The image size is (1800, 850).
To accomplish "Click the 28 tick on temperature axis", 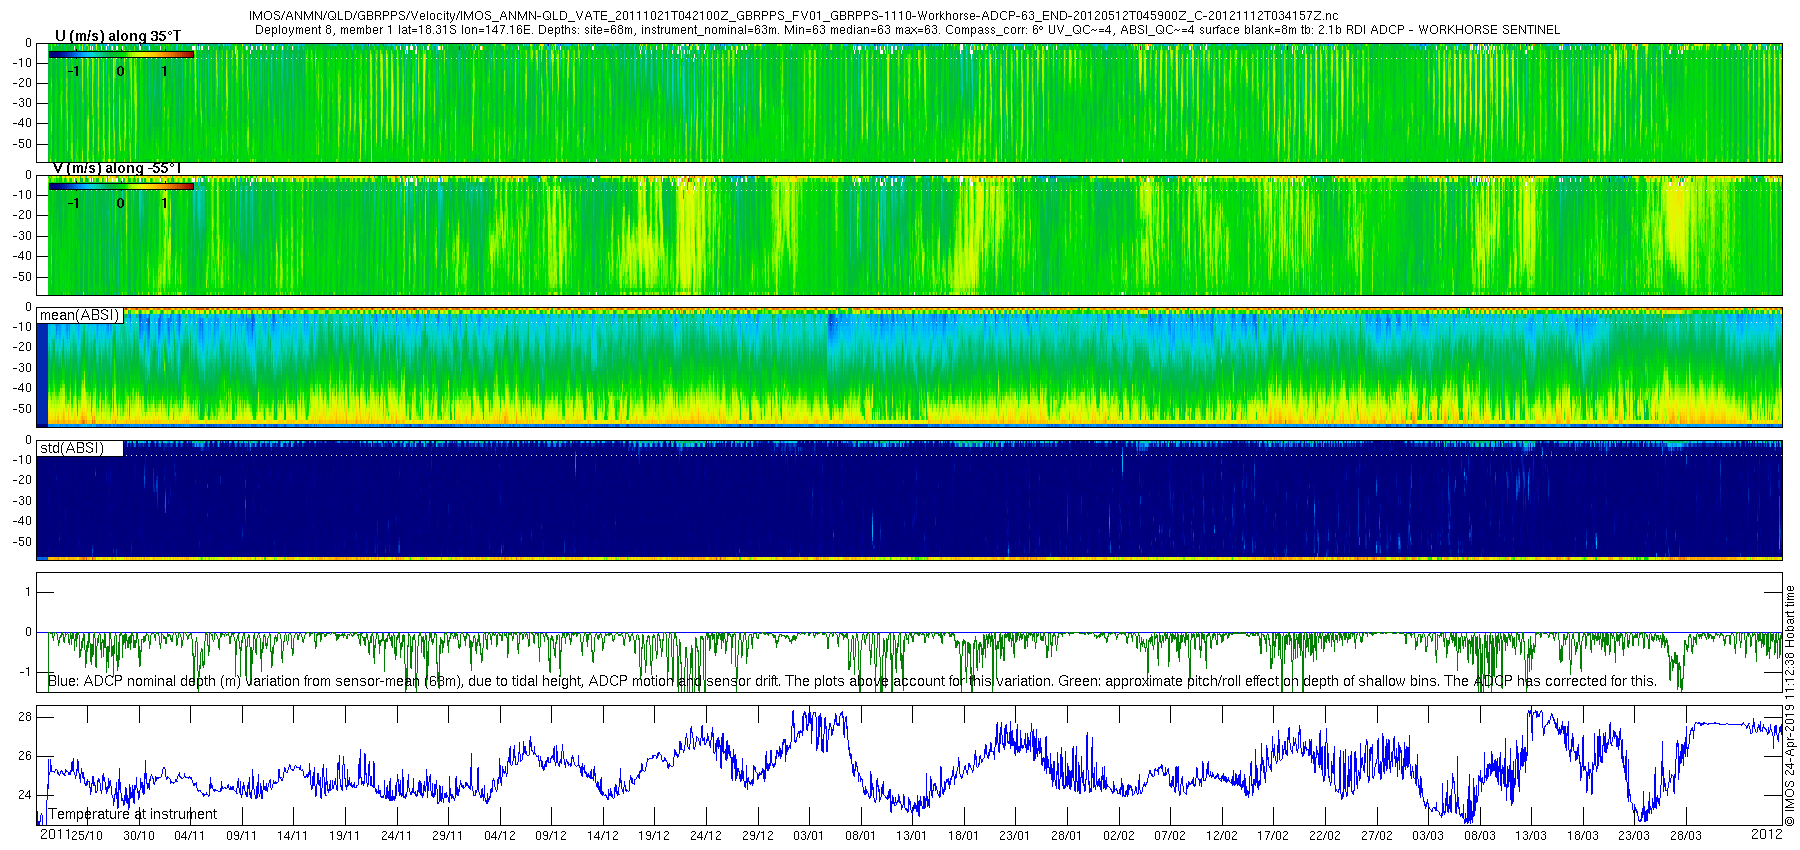I will pos(25,717).
